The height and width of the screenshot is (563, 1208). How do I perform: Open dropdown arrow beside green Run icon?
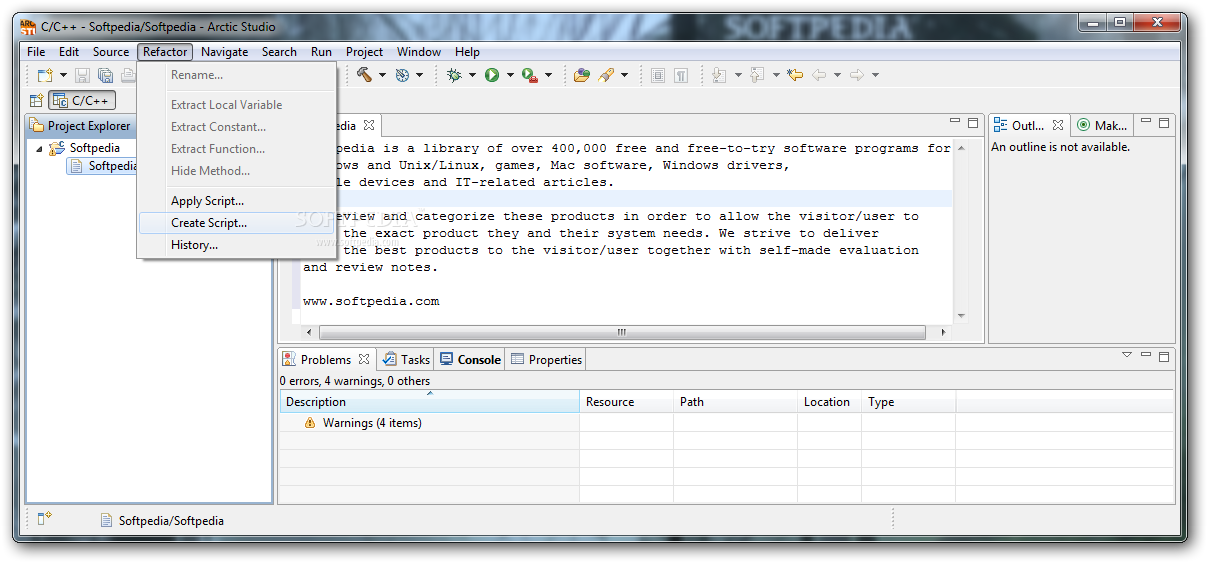pyautogui.click(x=509, y=75)
